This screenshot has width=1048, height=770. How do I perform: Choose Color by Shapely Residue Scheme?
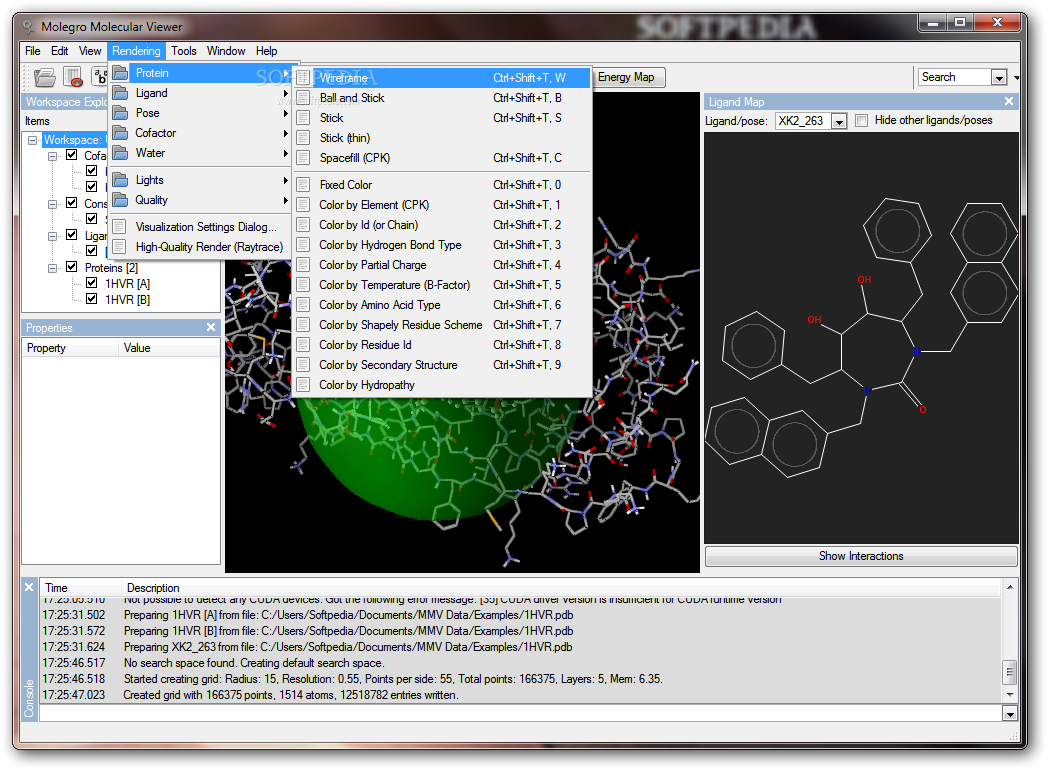coord(442,325)
